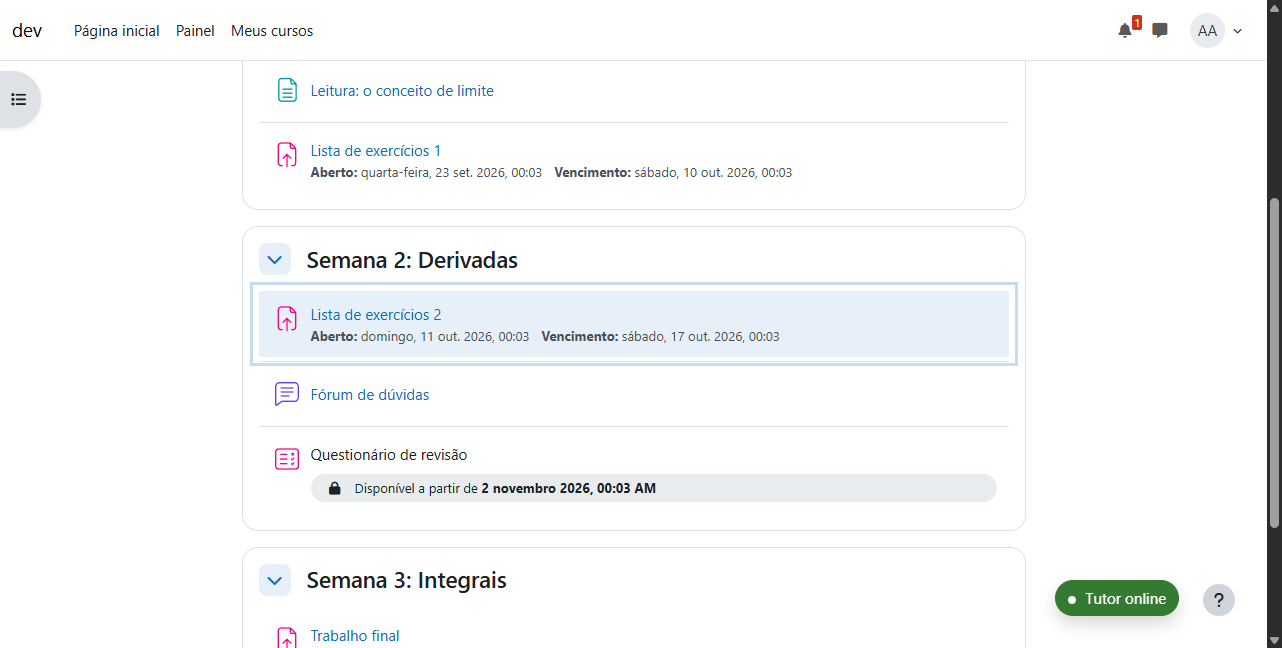Image resolution: width=1282 pixels, height=648 pixels.
Task: Click the Aberto domingo, 11 out. 2026 date
Action: [420, 337]
